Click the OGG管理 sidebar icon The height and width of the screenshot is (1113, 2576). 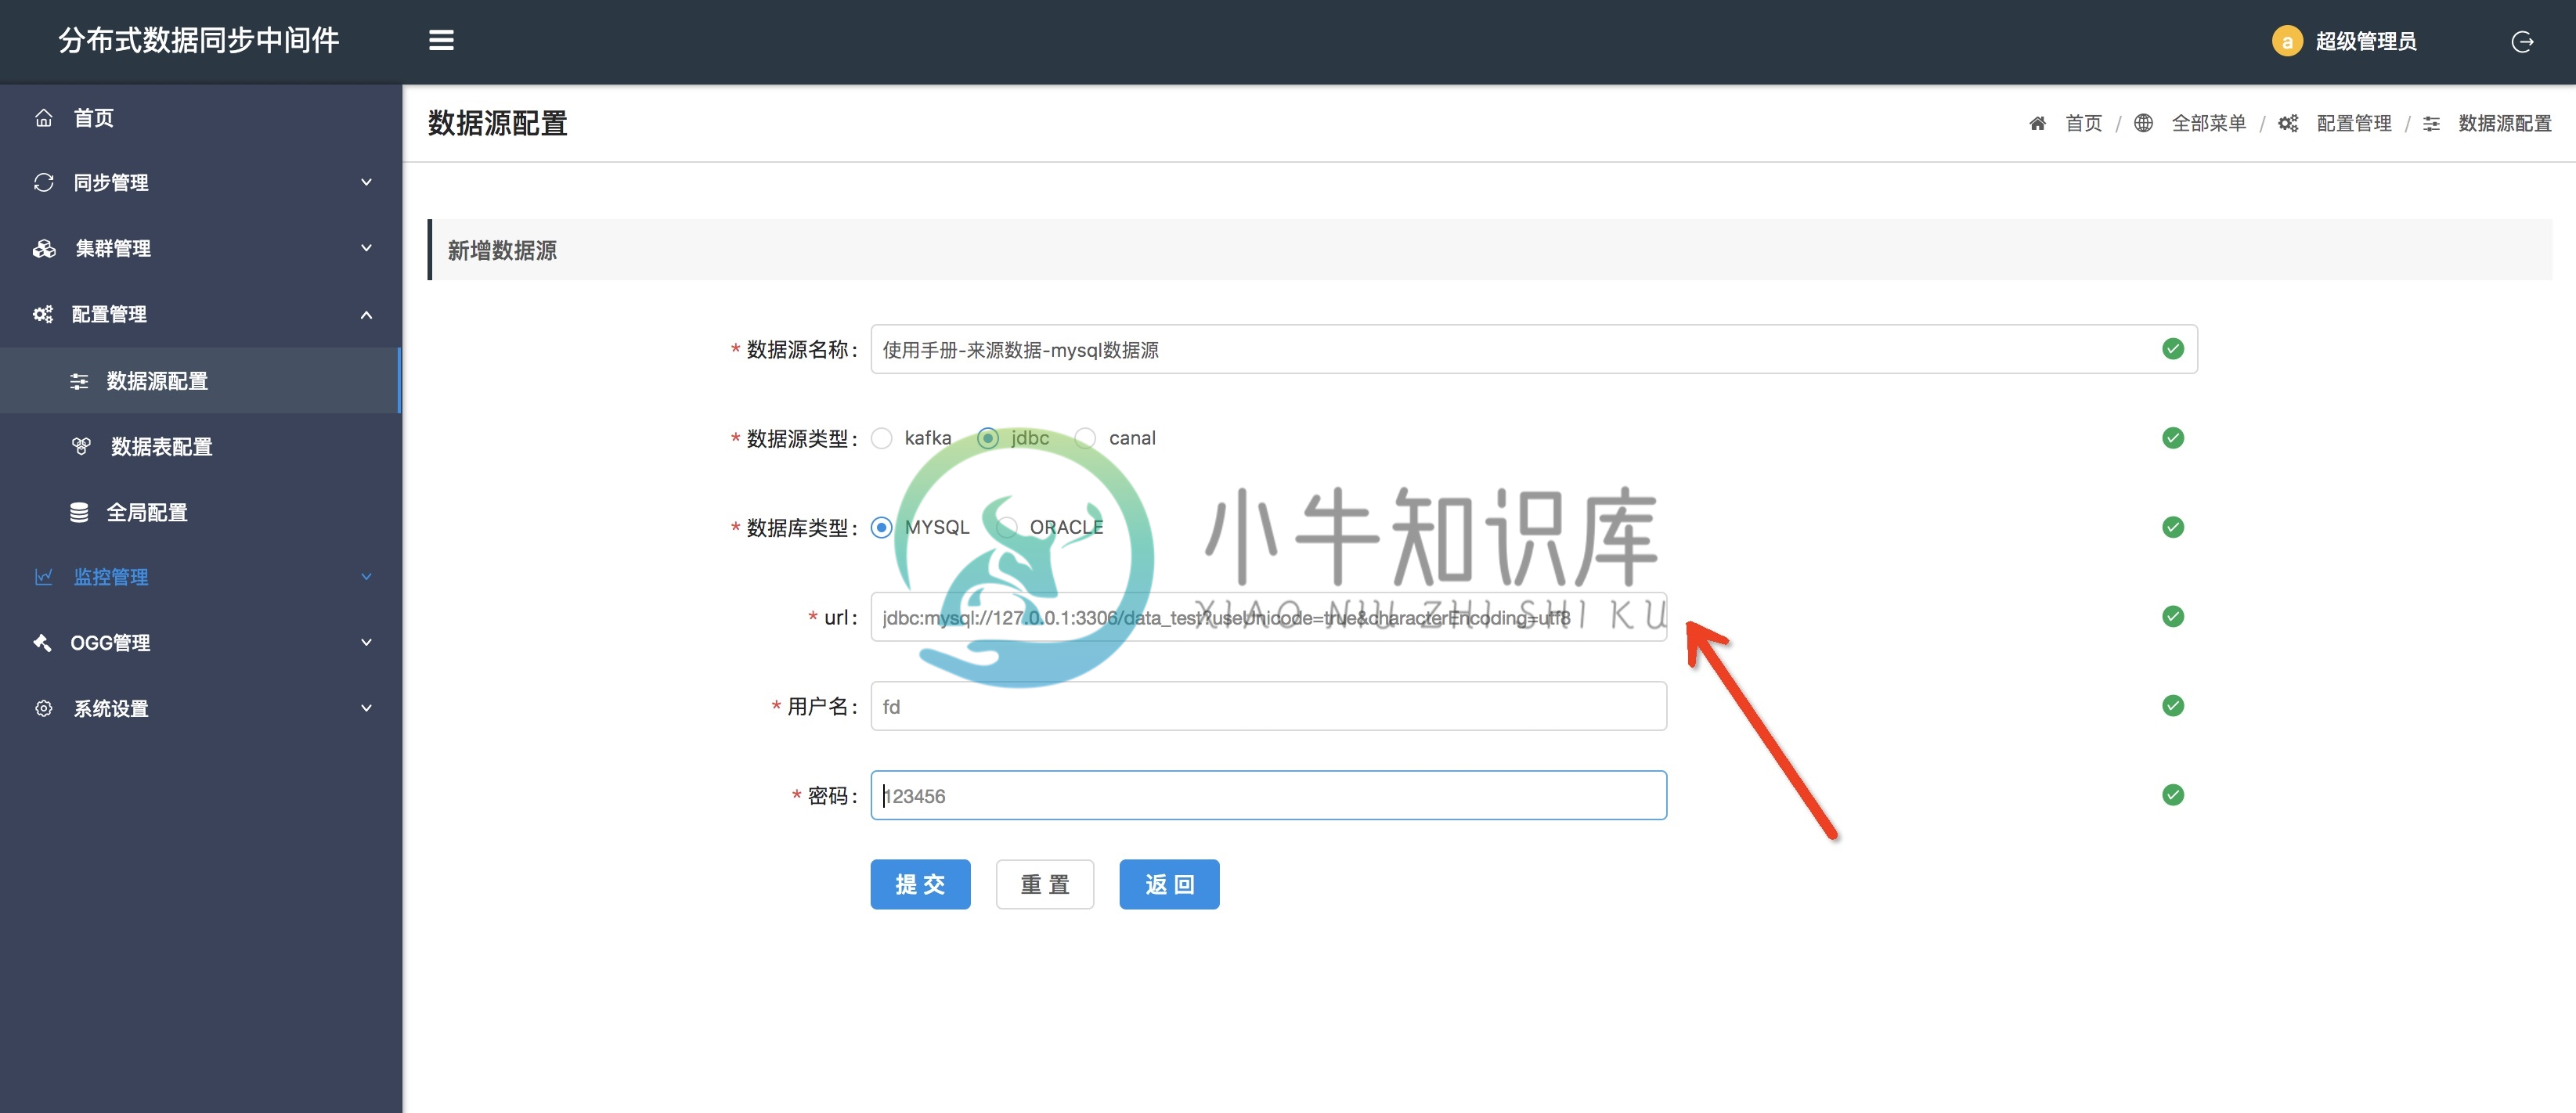[x=39, y=640]
